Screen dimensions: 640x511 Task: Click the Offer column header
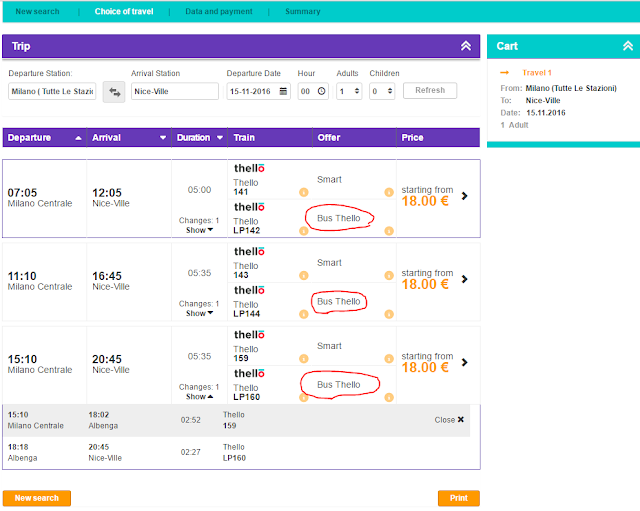coord(354,138)
